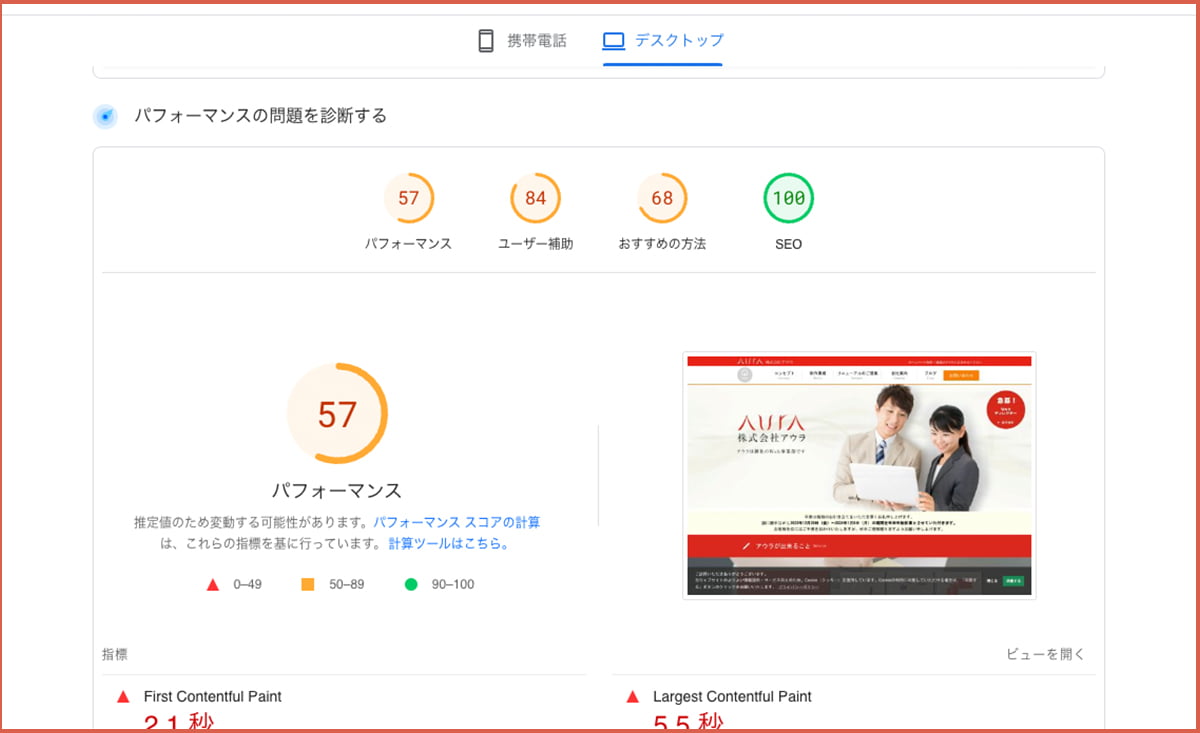
Task: Click the desktop monitor icon
Action: (x=613, y=41)
